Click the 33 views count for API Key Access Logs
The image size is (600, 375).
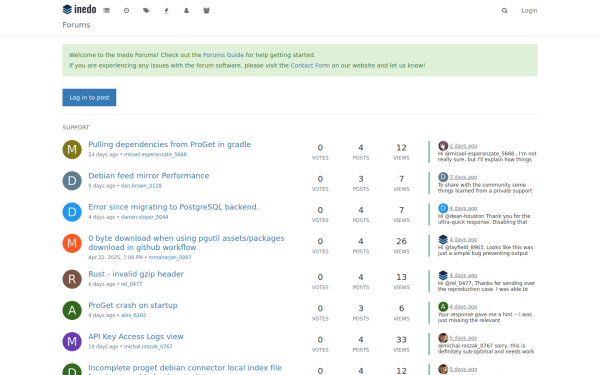(x=401, y=340)
